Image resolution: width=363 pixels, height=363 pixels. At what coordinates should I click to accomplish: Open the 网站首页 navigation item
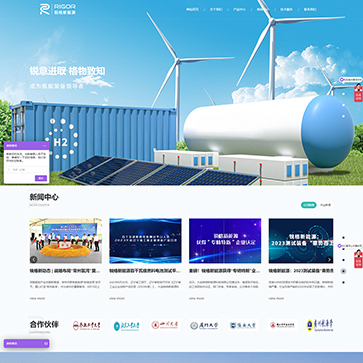coord(192,9)
